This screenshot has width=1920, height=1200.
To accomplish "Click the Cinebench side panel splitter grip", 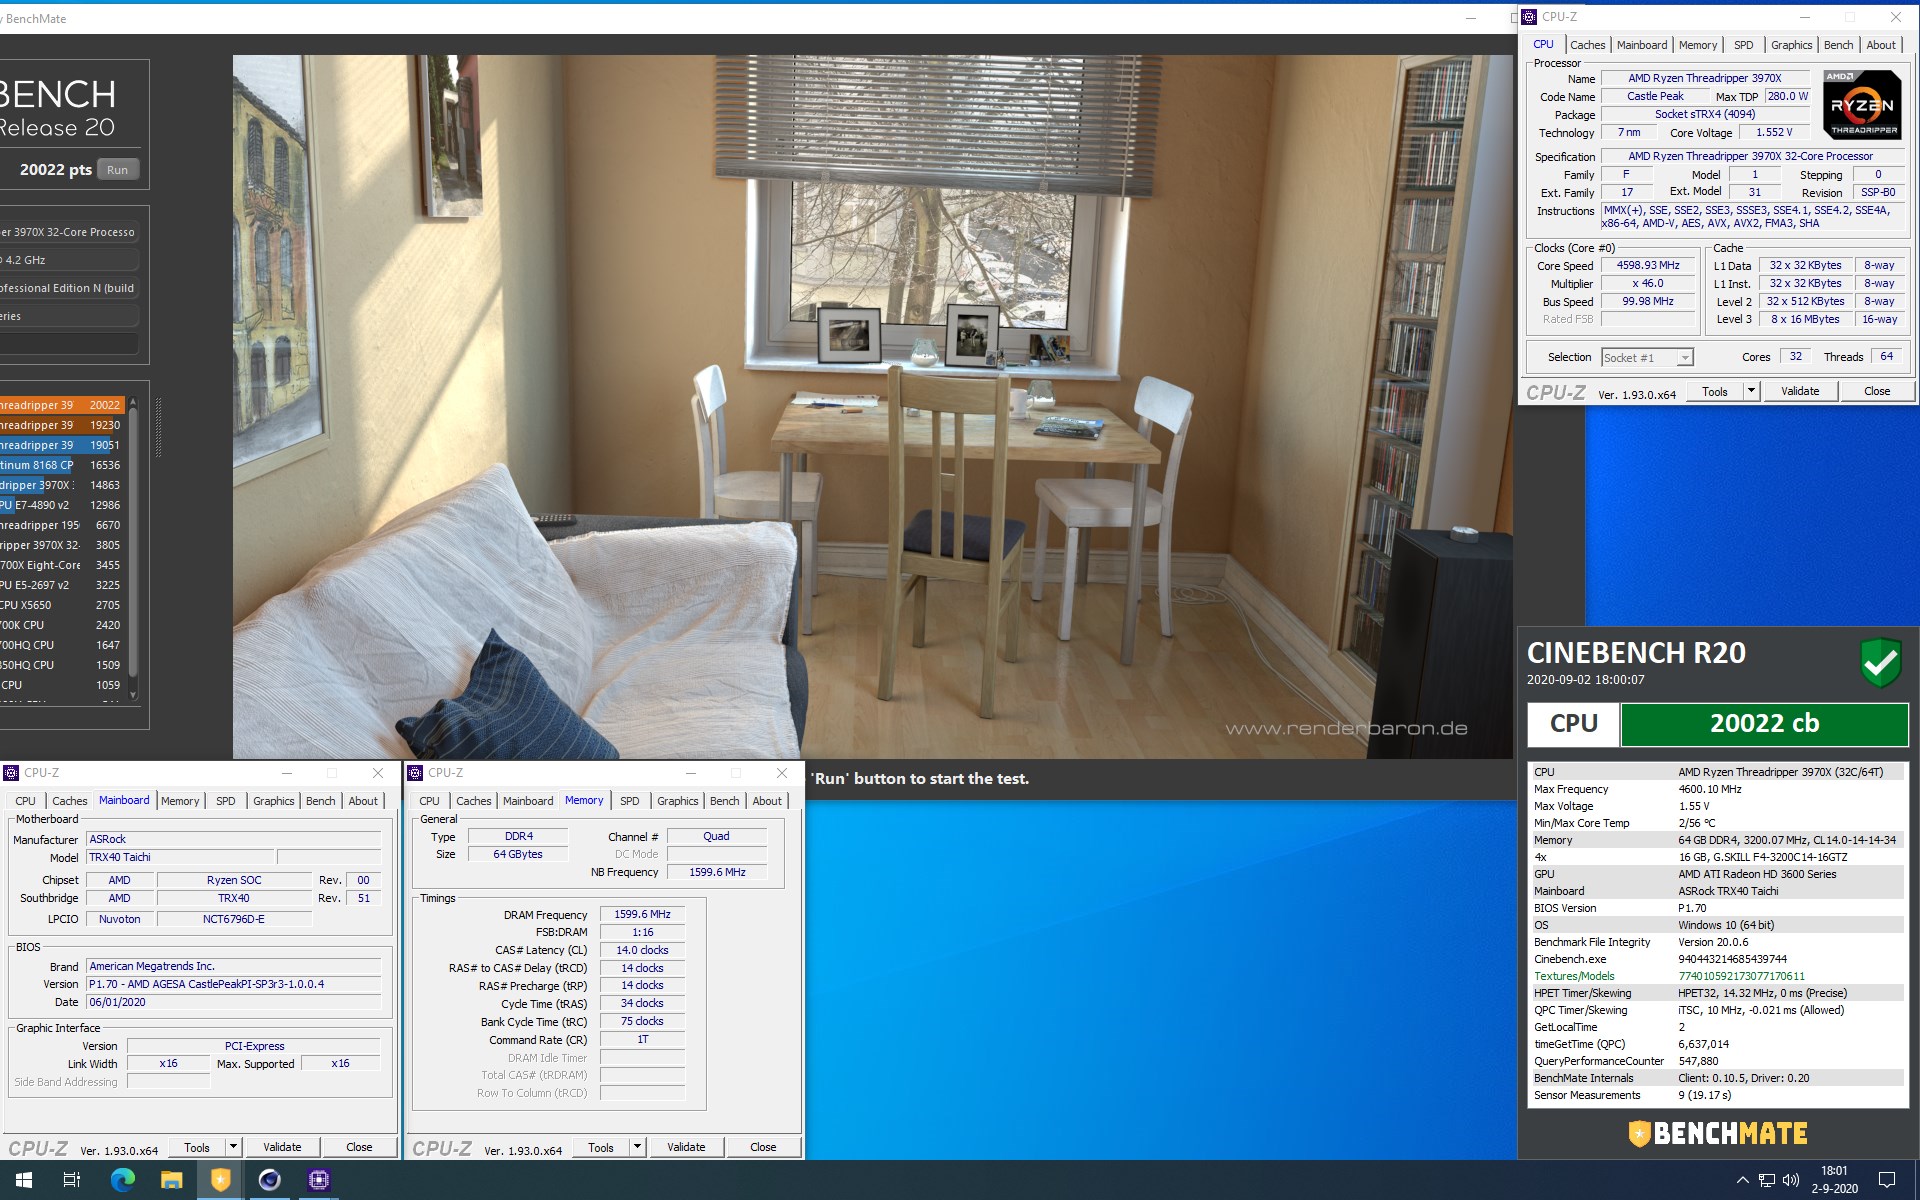I will (x=158, y=428).
